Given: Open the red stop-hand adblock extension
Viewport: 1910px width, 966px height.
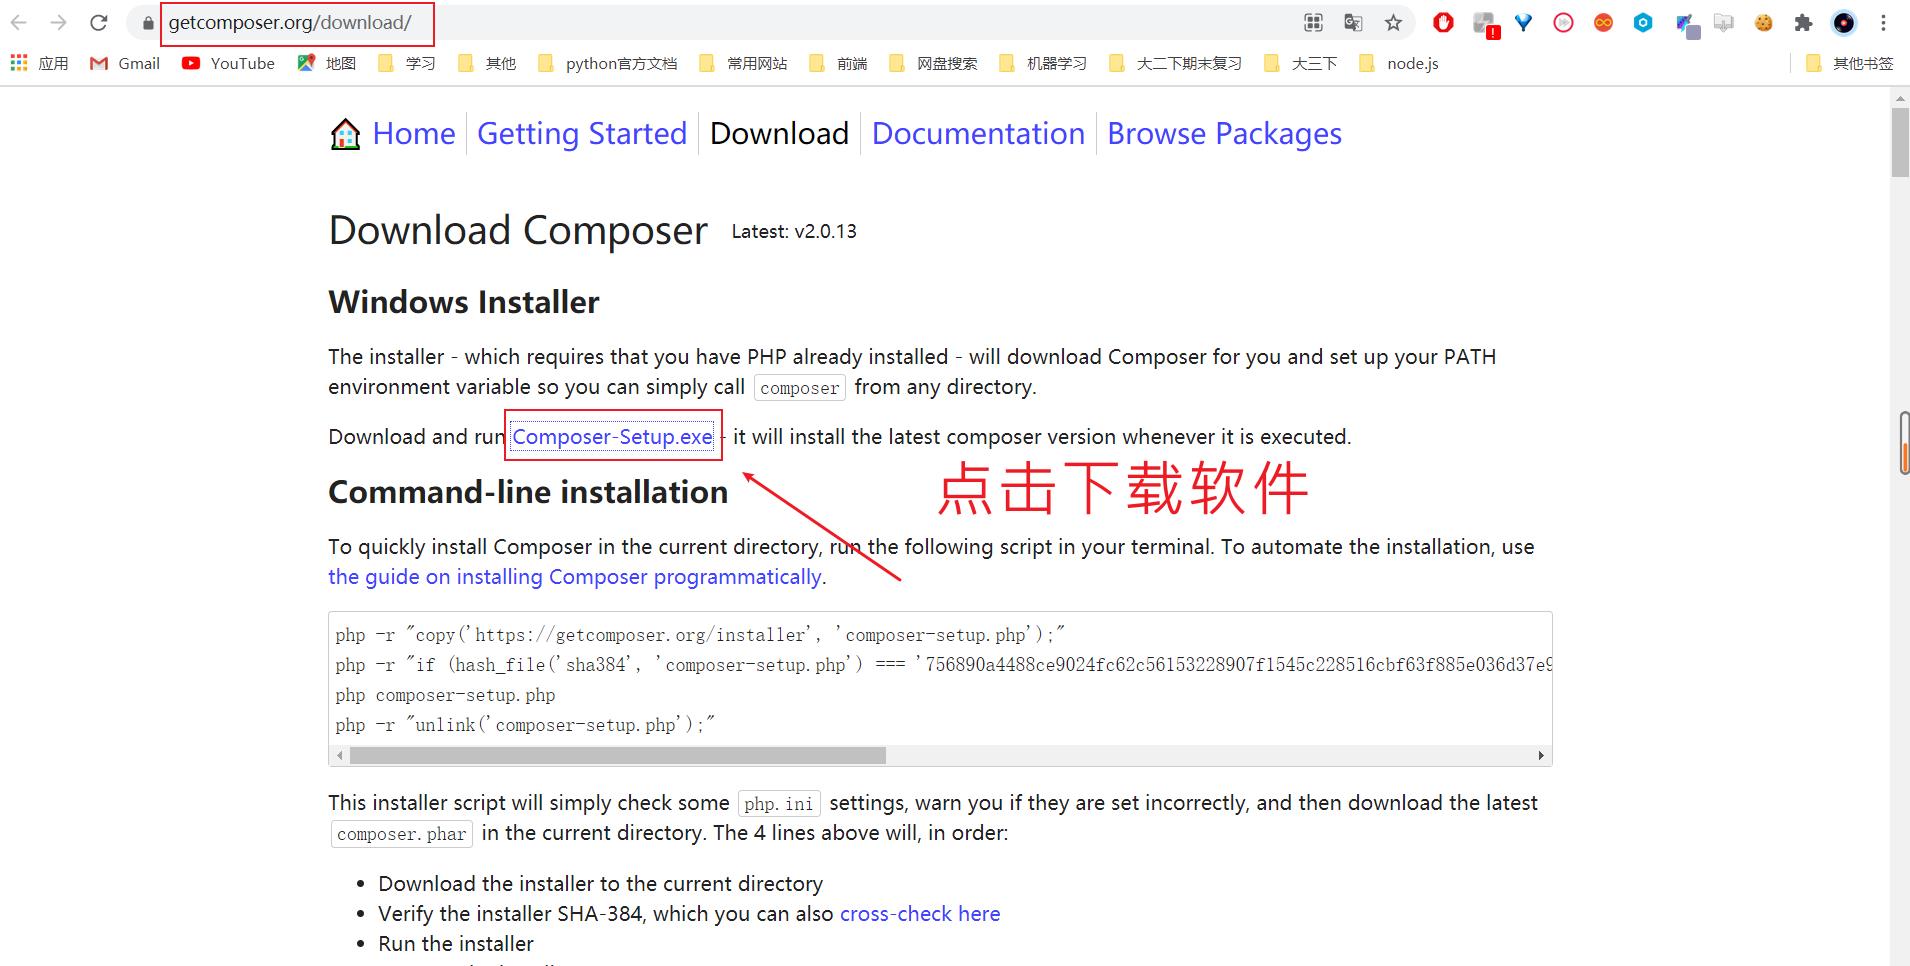Looking at the screenshot, I should [1443, 23].
